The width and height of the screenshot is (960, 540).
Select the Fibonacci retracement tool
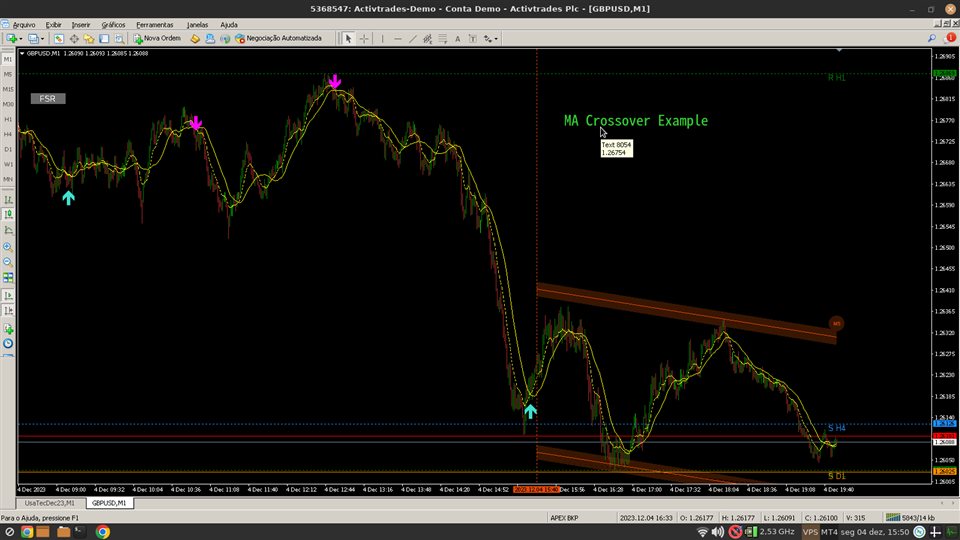(443, 39)
